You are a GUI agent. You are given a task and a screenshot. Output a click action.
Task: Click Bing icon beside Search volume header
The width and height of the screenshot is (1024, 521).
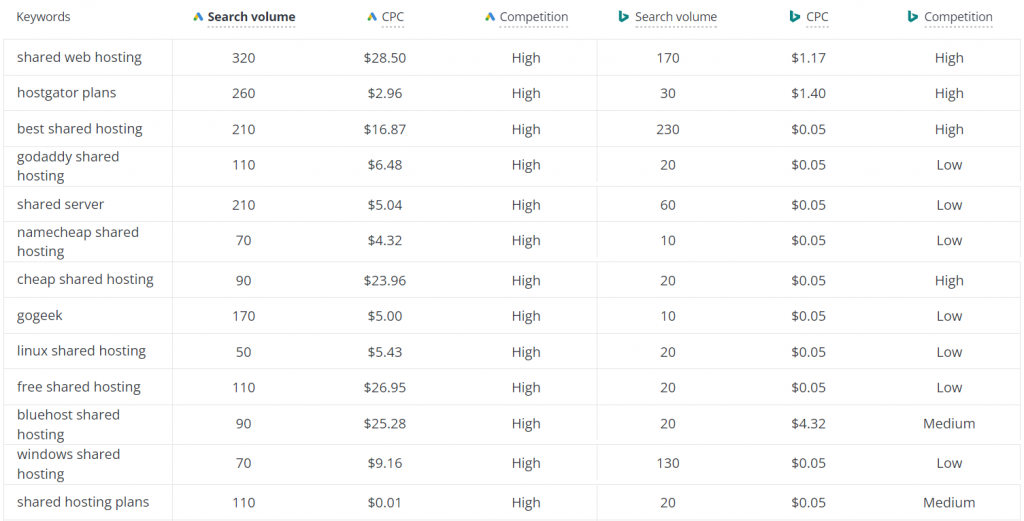tap(624, 17)
